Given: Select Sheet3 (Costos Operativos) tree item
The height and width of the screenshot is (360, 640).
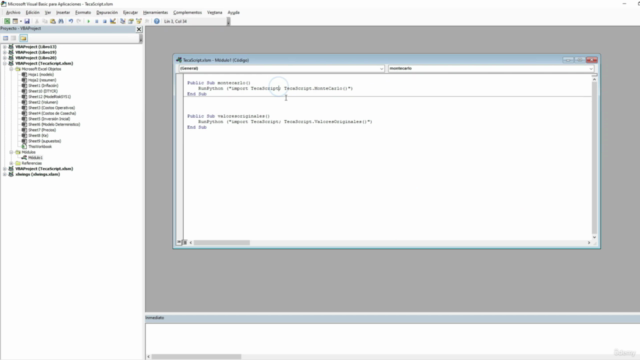Looking at the screenshot, I should (x=51, y=108).
